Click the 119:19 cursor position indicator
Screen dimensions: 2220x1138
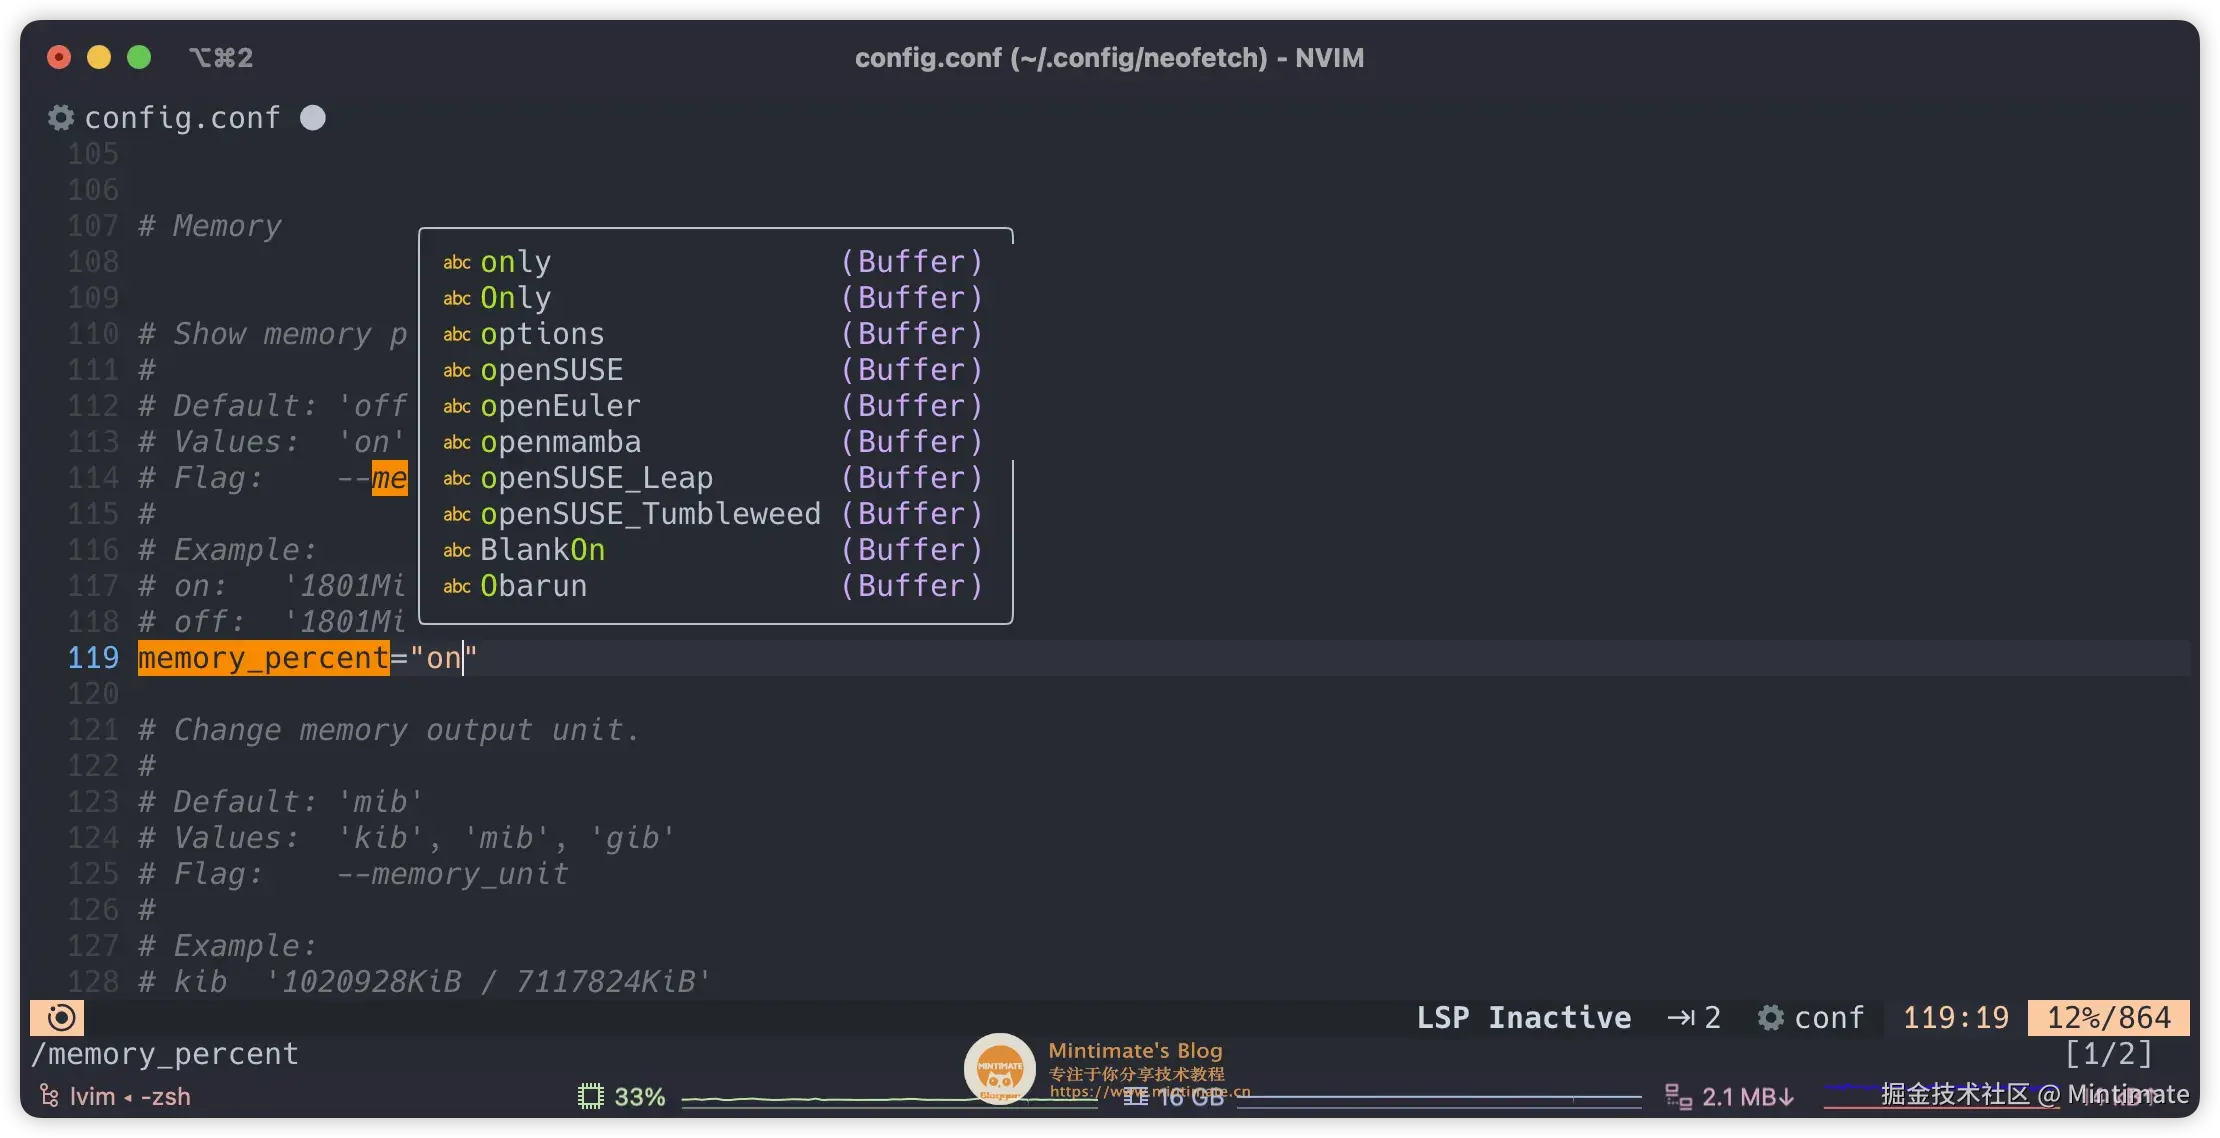(1955, 1018)
